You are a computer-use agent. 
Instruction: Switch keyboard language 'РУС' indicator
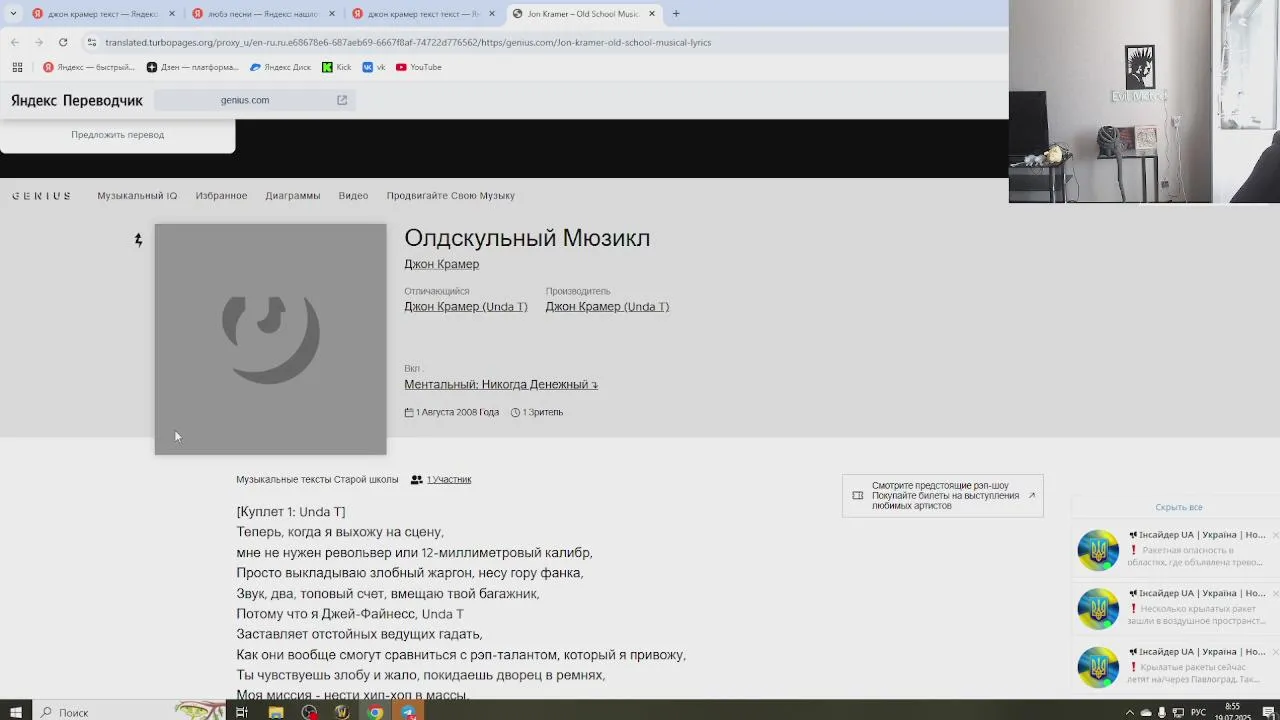[1198, 712]
